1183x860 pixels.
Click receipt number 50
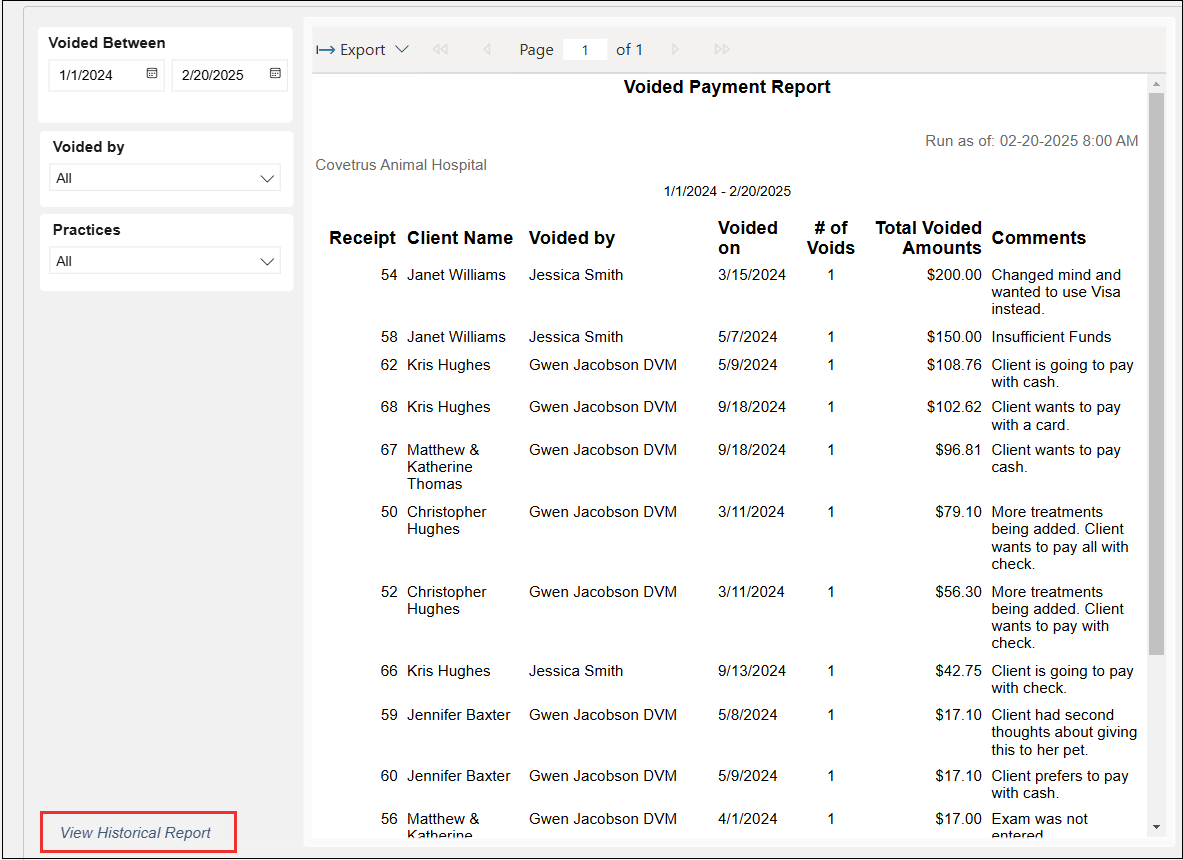click(389, 511)
